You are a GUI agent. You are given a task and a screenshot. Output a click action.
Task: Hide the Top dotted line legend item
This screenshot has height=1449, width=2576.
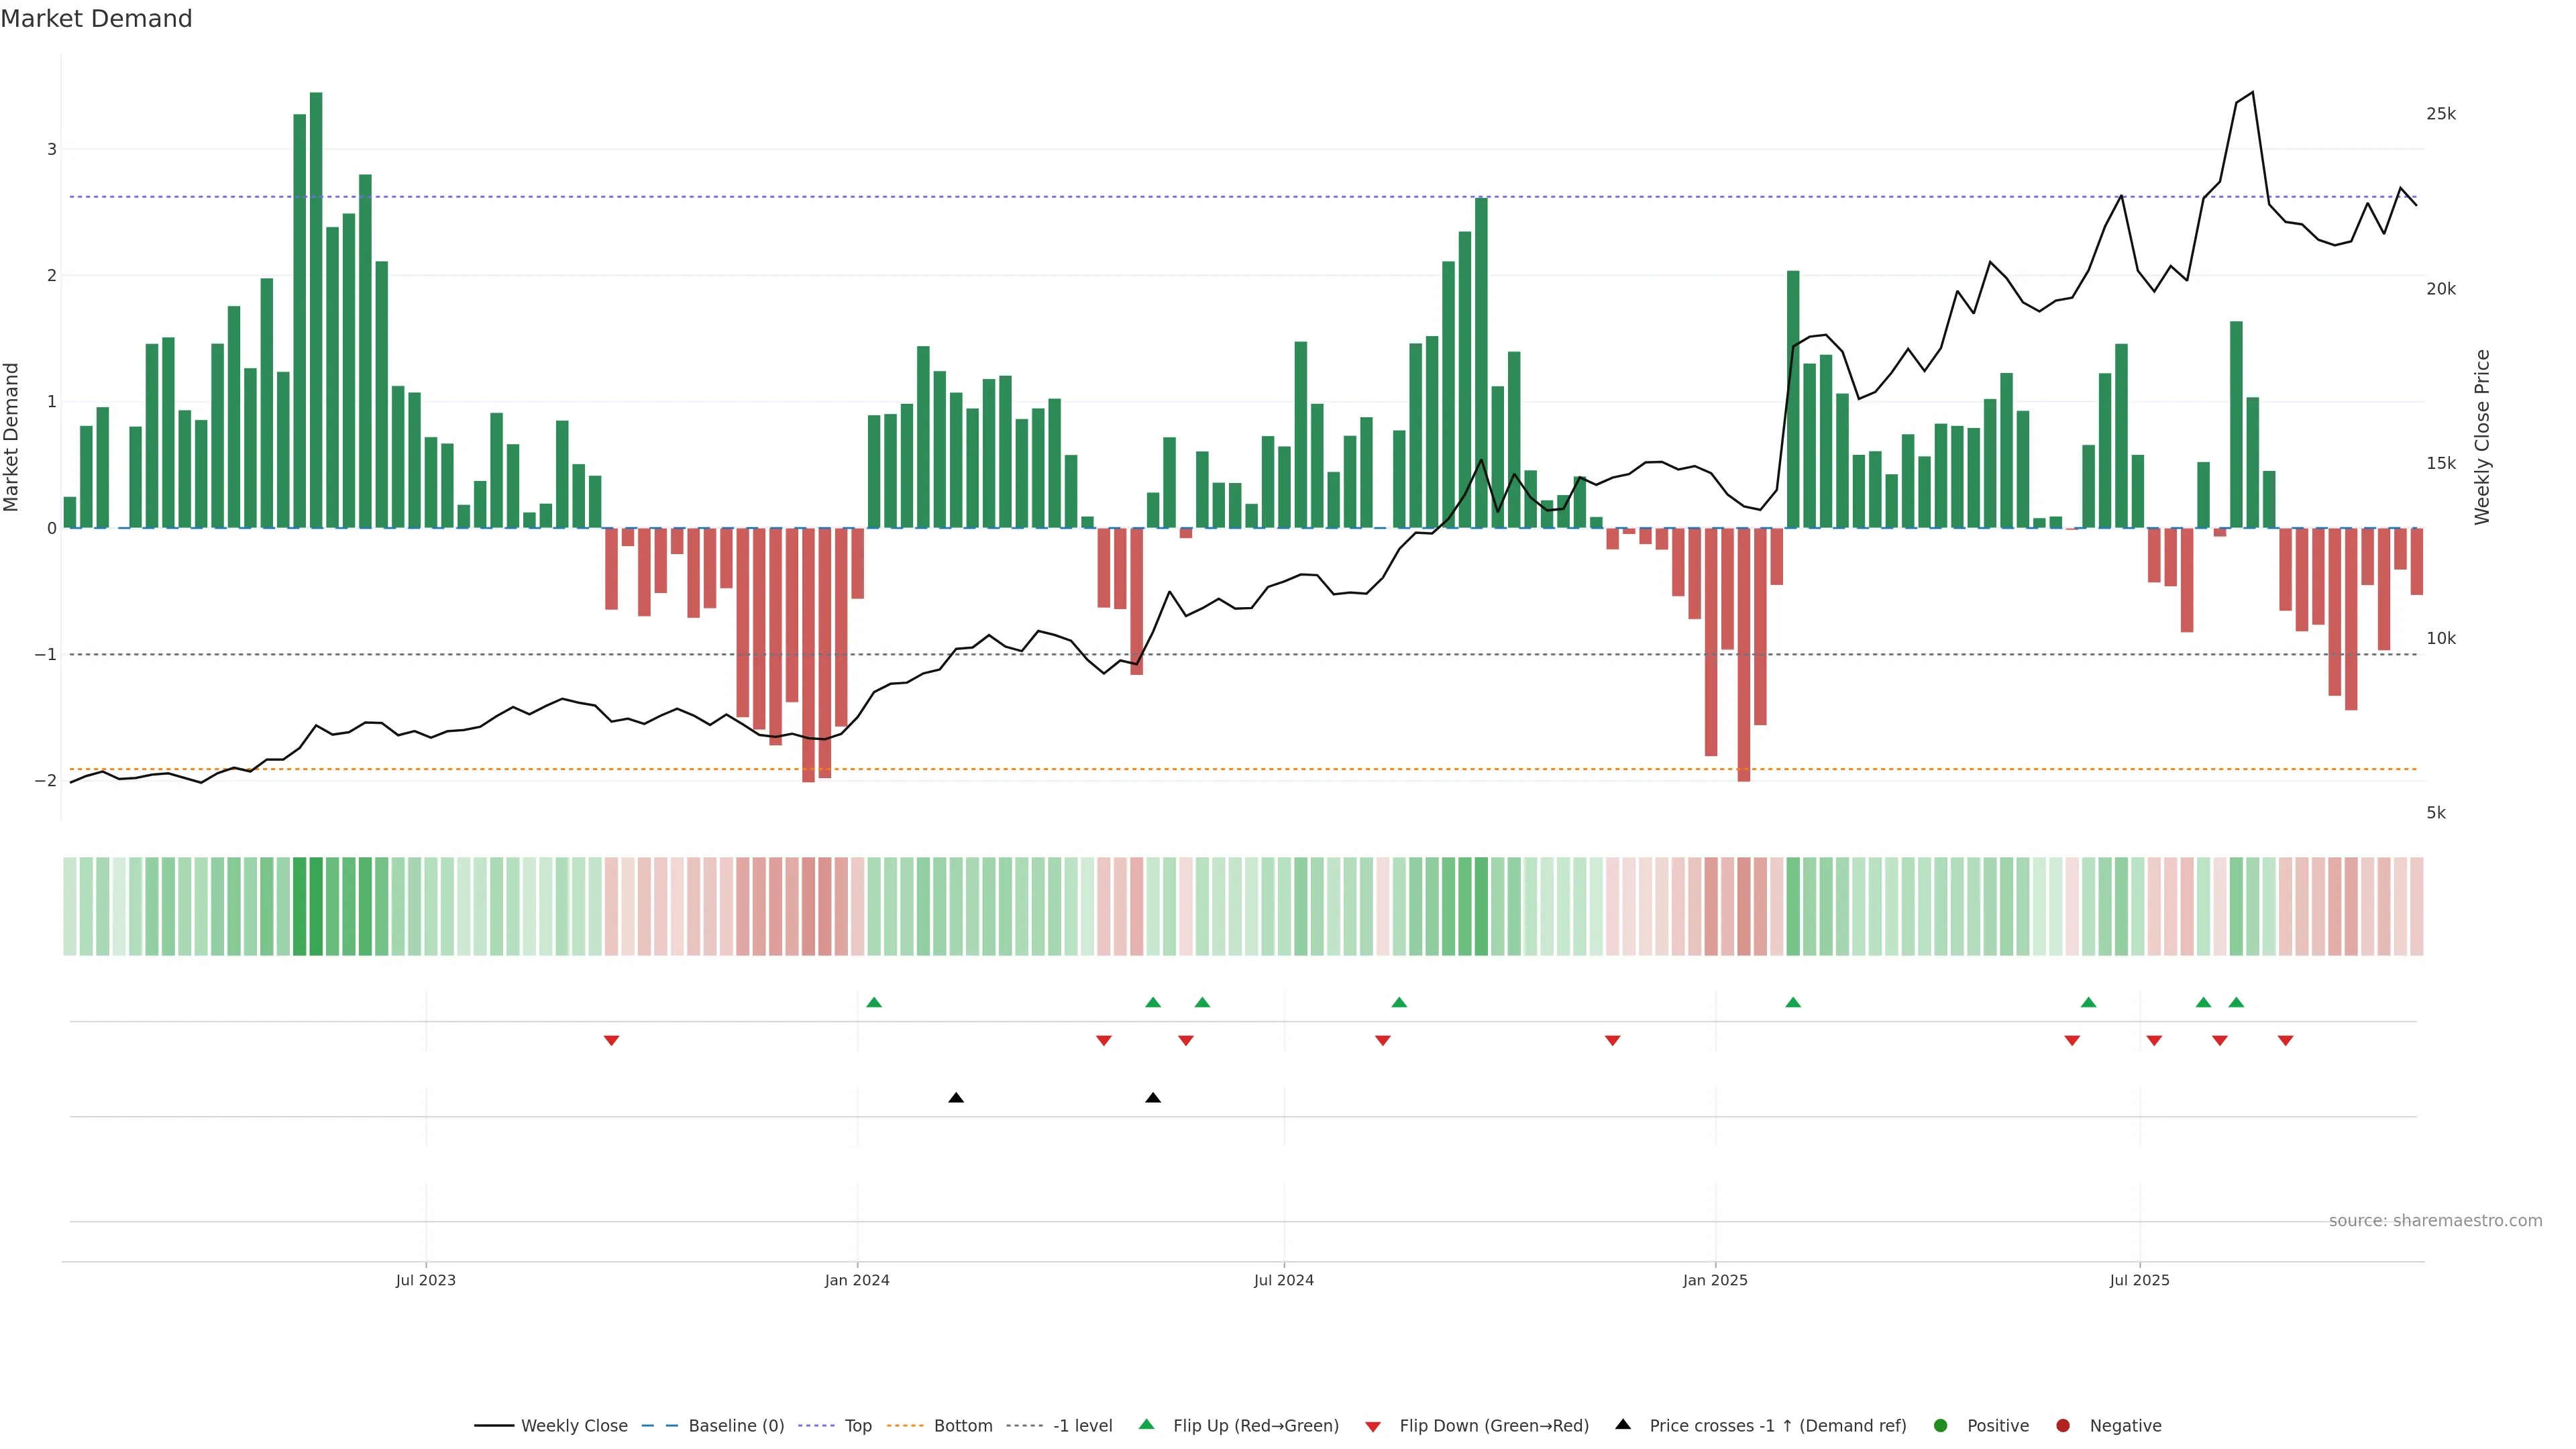[x=857, y=1425]
